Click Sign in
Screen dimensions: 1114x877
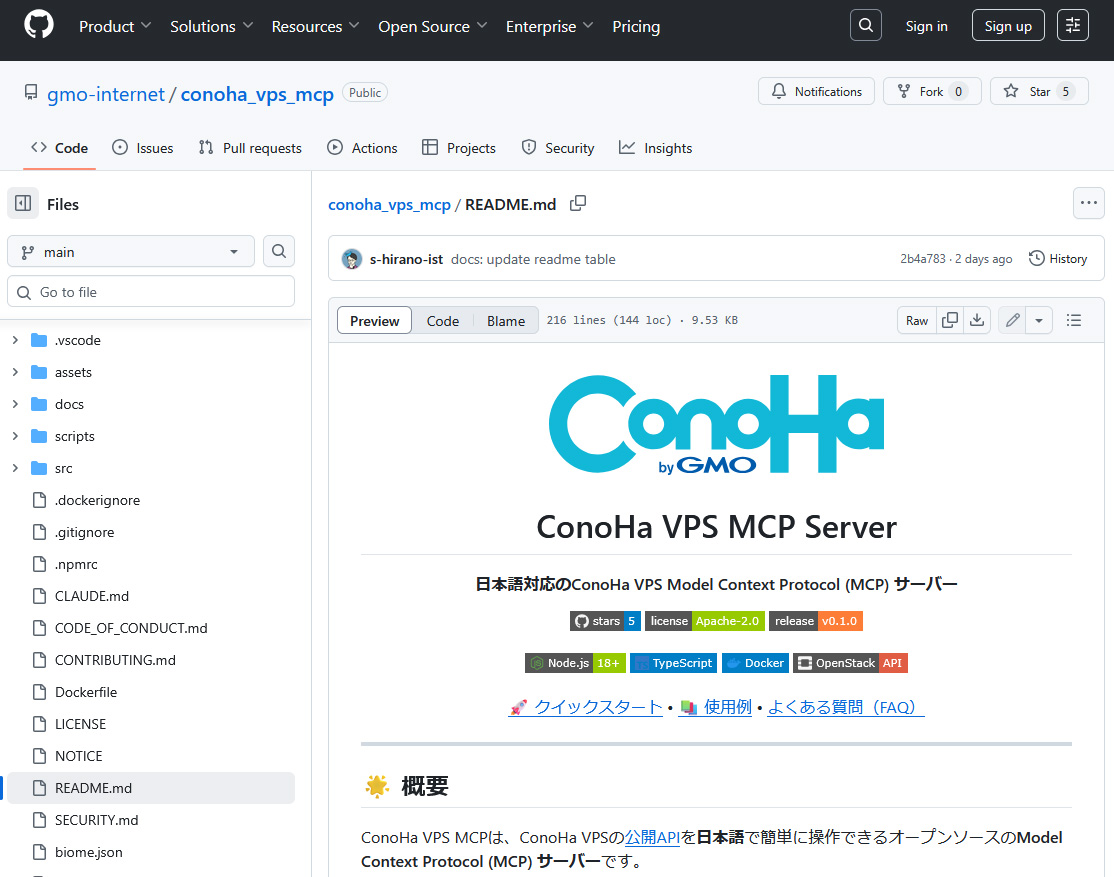926,26
